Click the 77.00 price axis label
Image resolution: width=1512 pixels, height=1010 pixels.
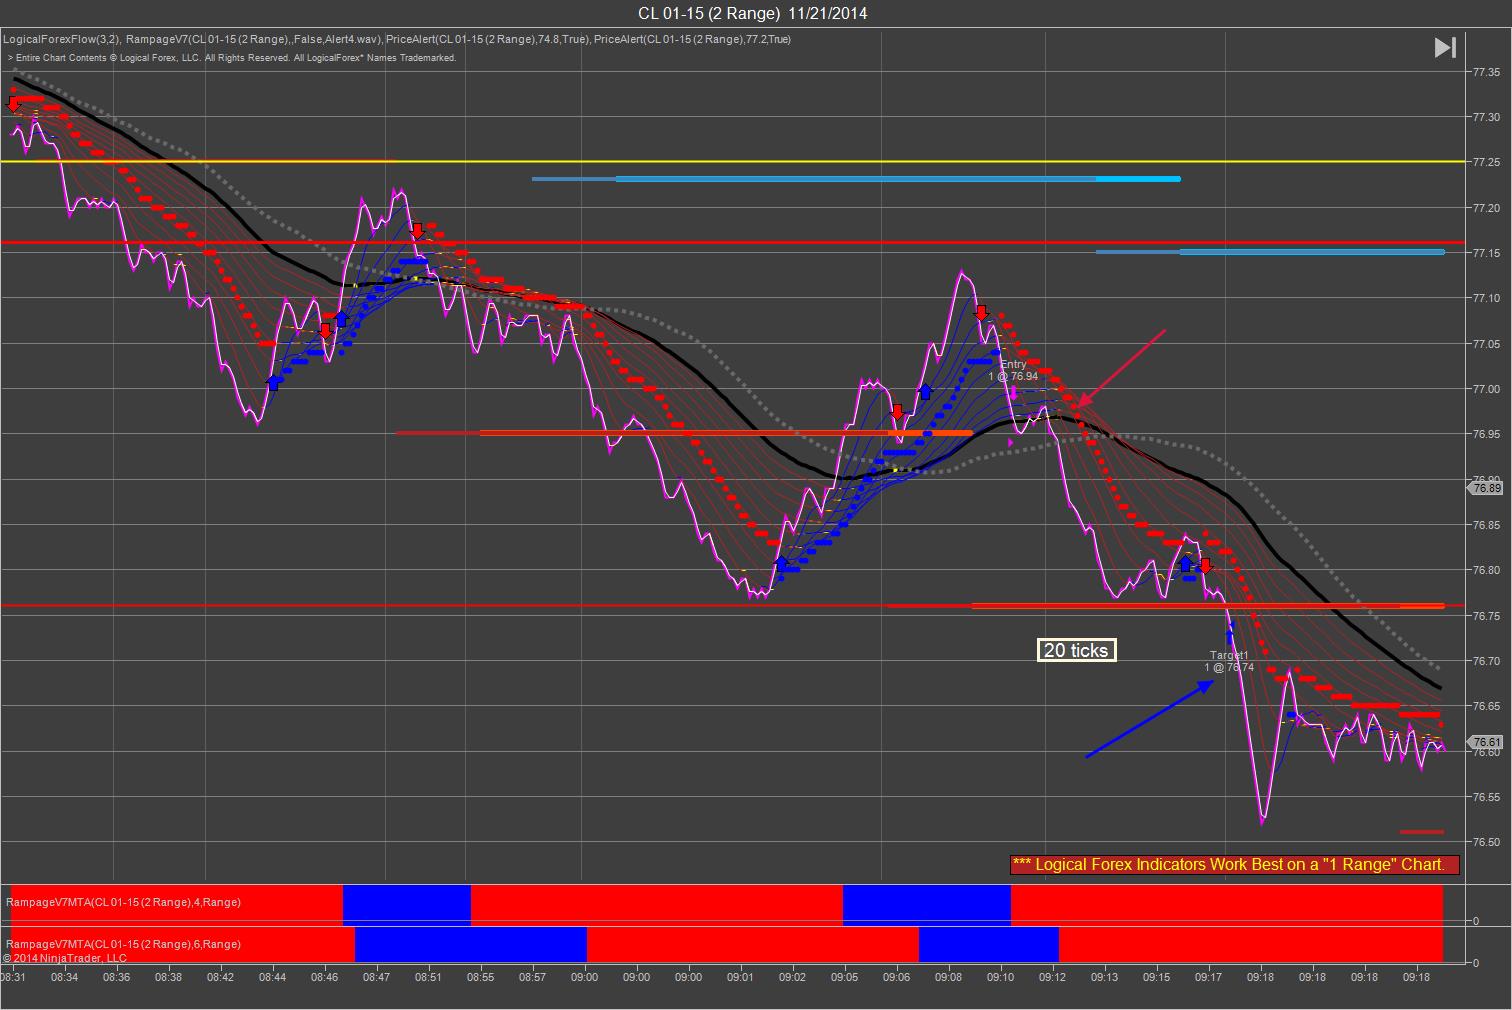pos(1485,389)
